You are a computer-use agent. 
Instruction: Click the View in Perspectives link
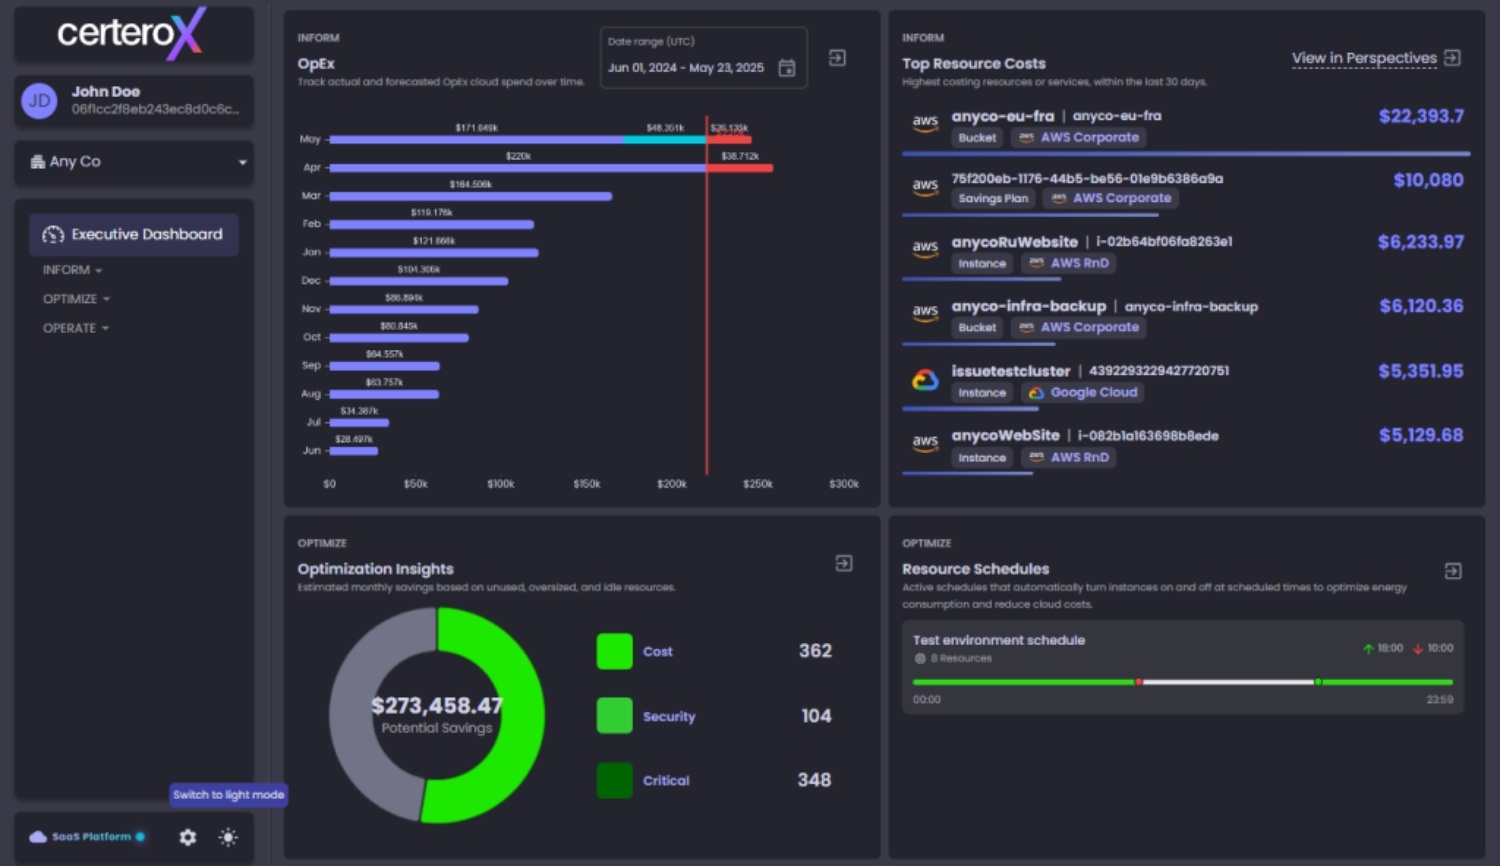pyautogui.click(x=1364, y=58)
